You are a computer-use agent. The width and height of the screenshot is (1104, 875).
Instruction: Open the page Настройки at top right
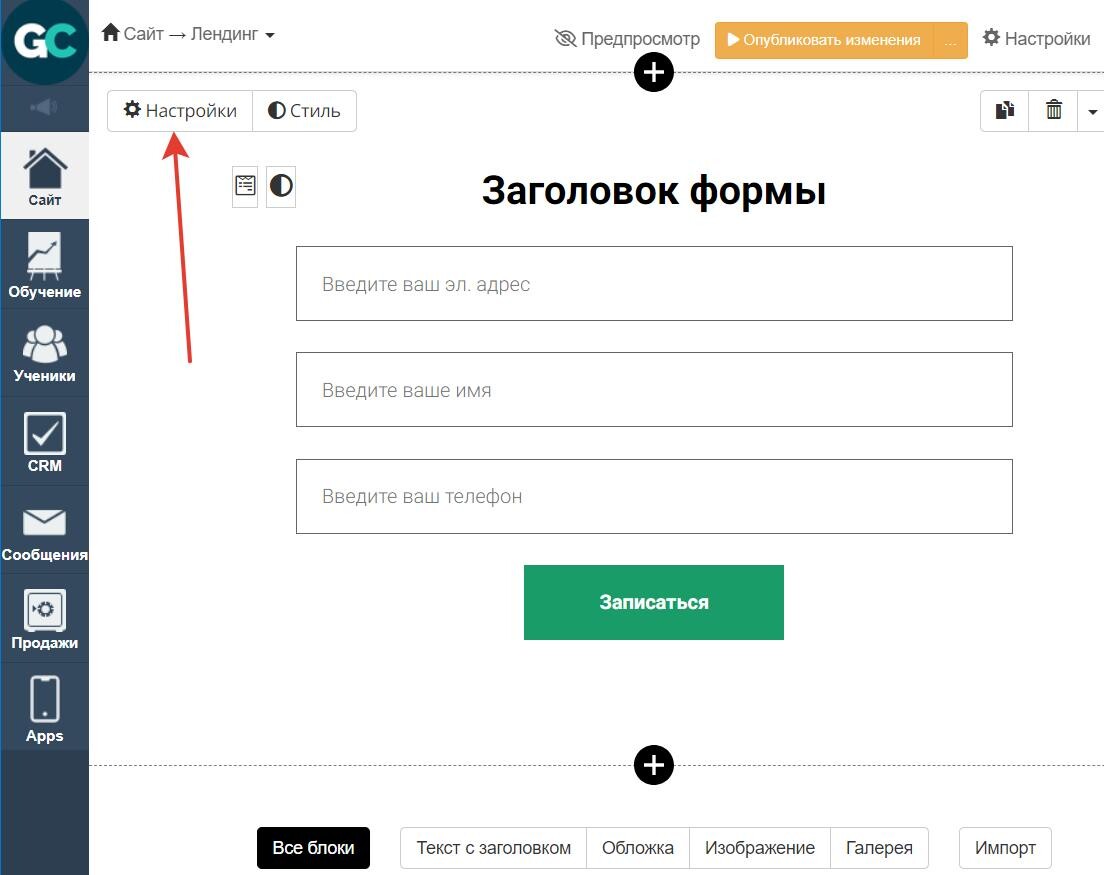(1036, 38)
